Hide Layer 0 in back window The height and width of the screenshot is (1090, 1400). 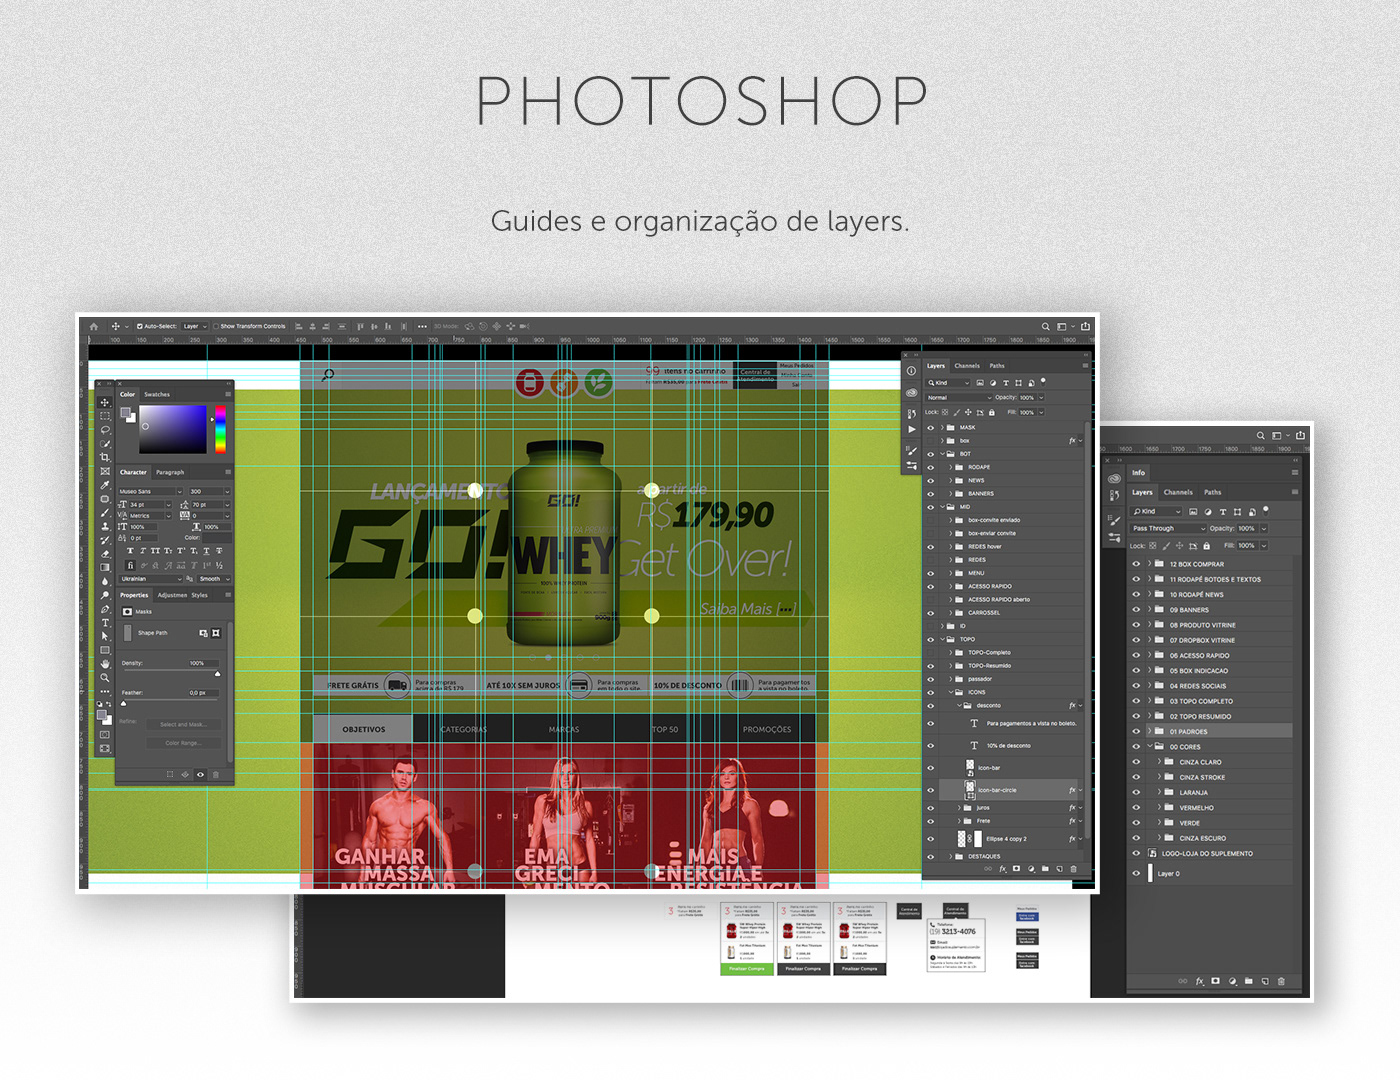coord(1136,873)
